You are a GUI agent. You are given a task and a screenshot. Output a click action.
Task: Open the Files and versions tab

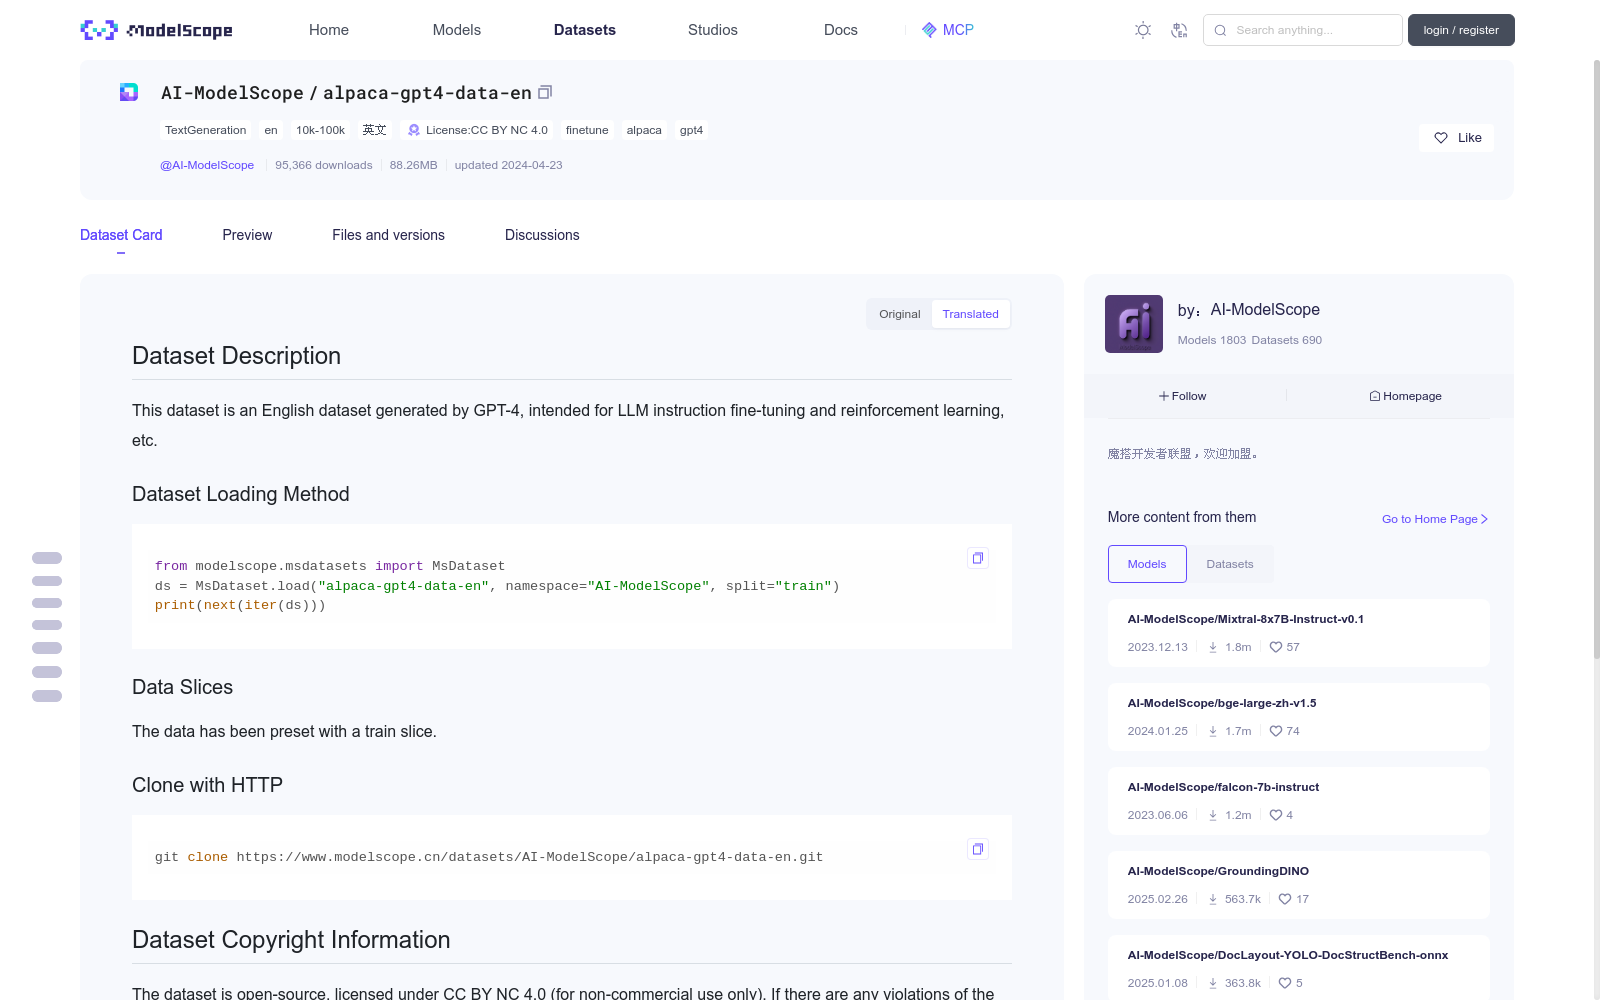[388, 235]
